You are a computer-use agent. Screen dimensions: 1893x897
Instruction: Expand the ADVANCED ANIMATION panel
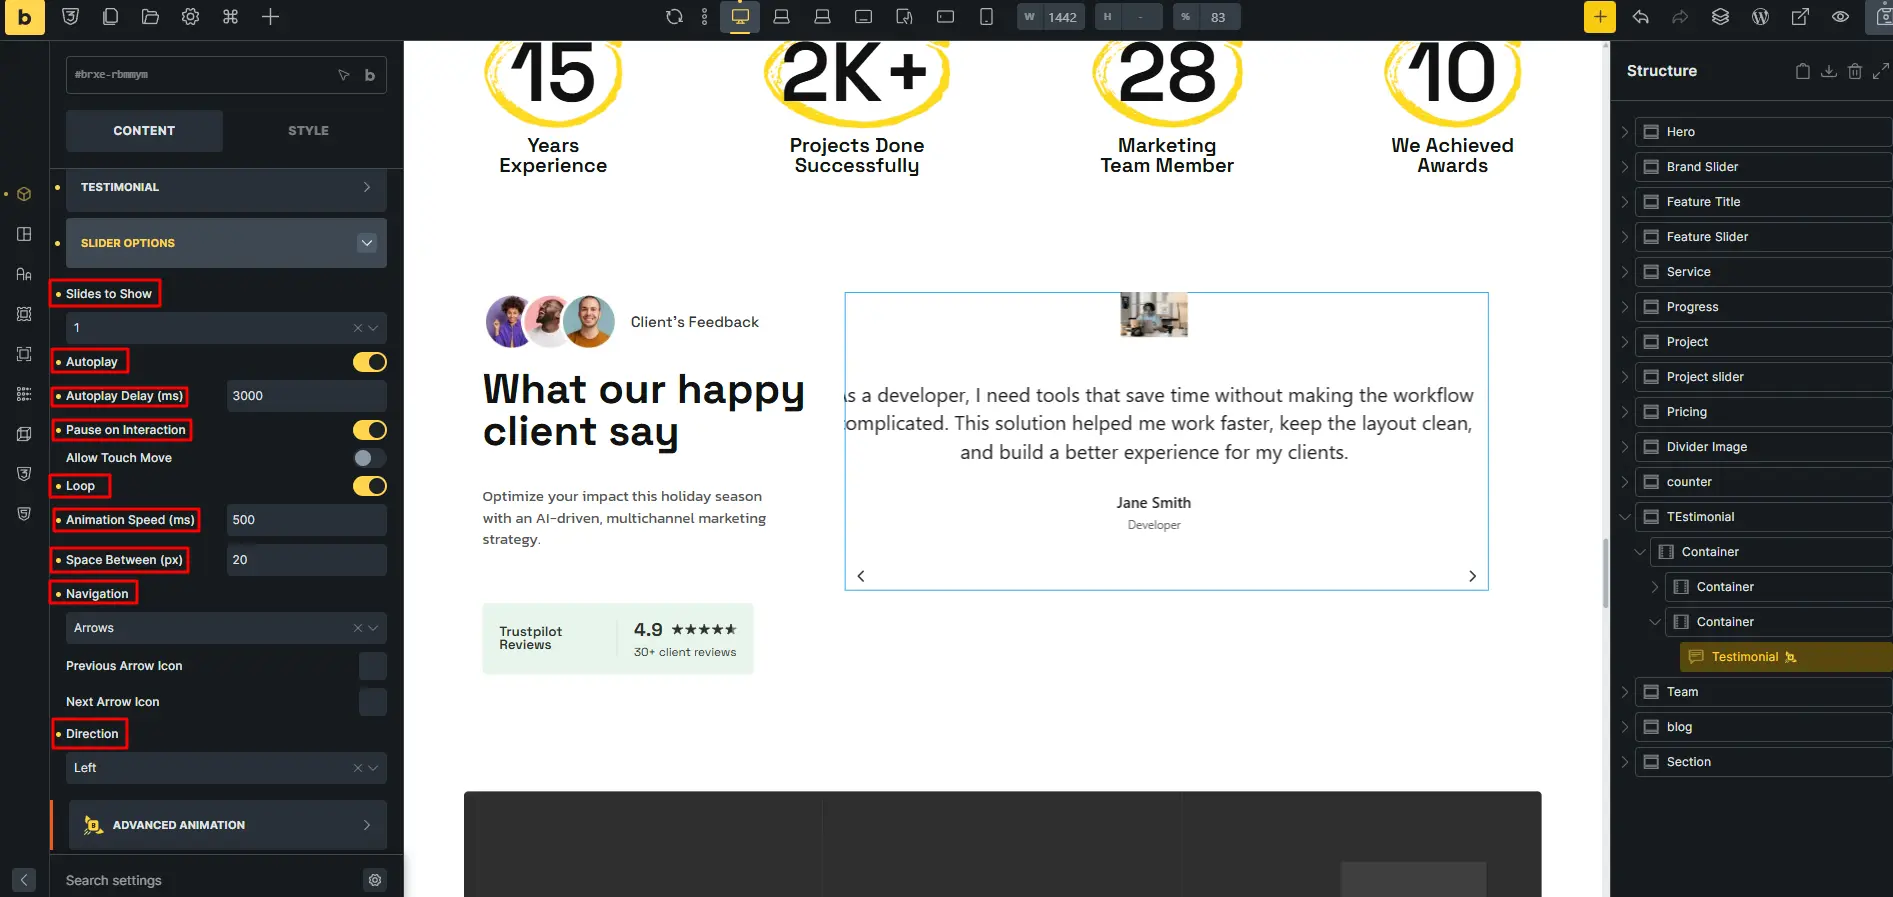click(227, 825)
